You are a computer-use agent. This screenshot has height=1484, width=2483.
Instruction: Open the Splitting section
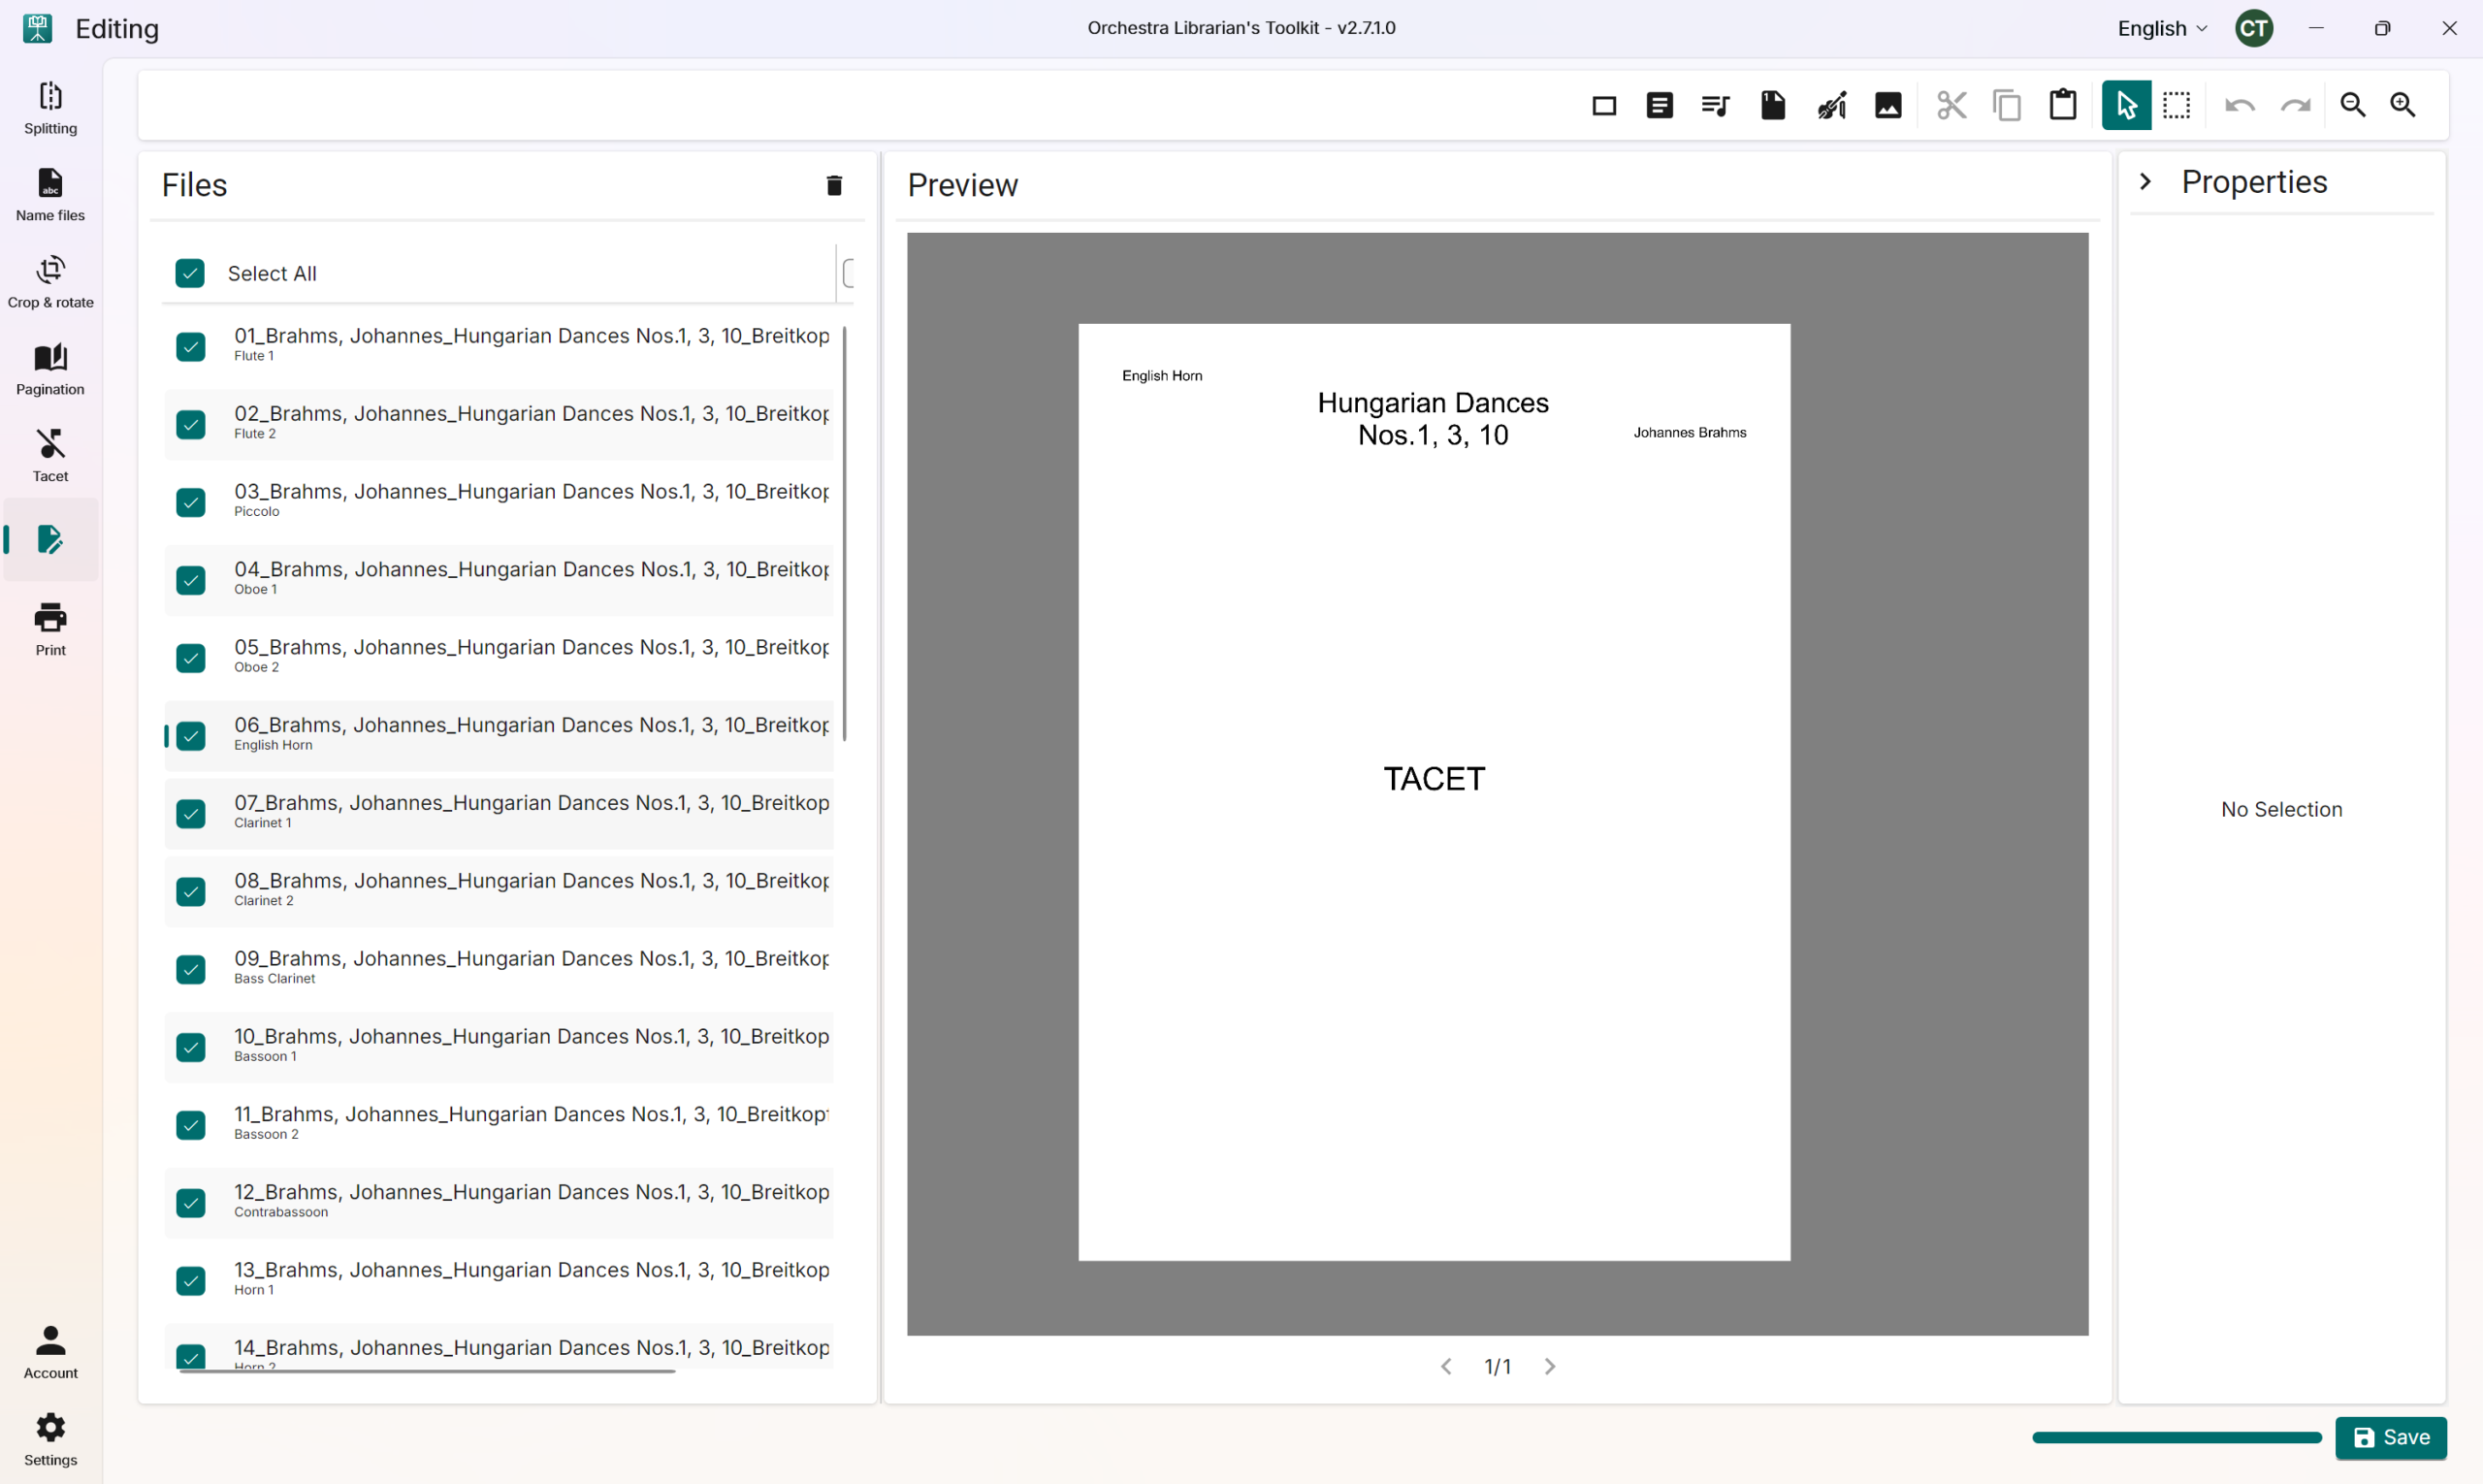coord(50,108)
